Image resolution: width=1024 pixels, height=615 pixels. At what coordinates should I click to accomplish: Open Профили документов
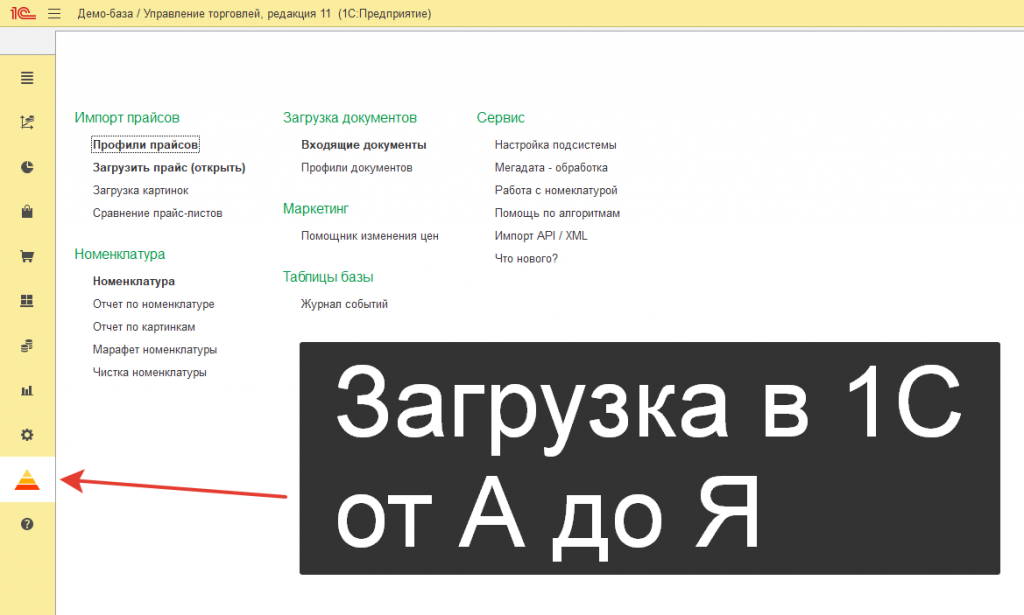point(357,168)
